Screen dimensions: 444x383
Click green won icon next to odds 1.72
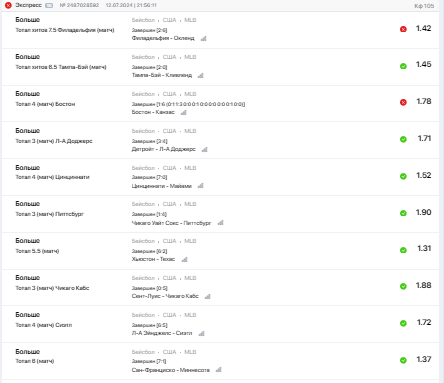(403, 323)
